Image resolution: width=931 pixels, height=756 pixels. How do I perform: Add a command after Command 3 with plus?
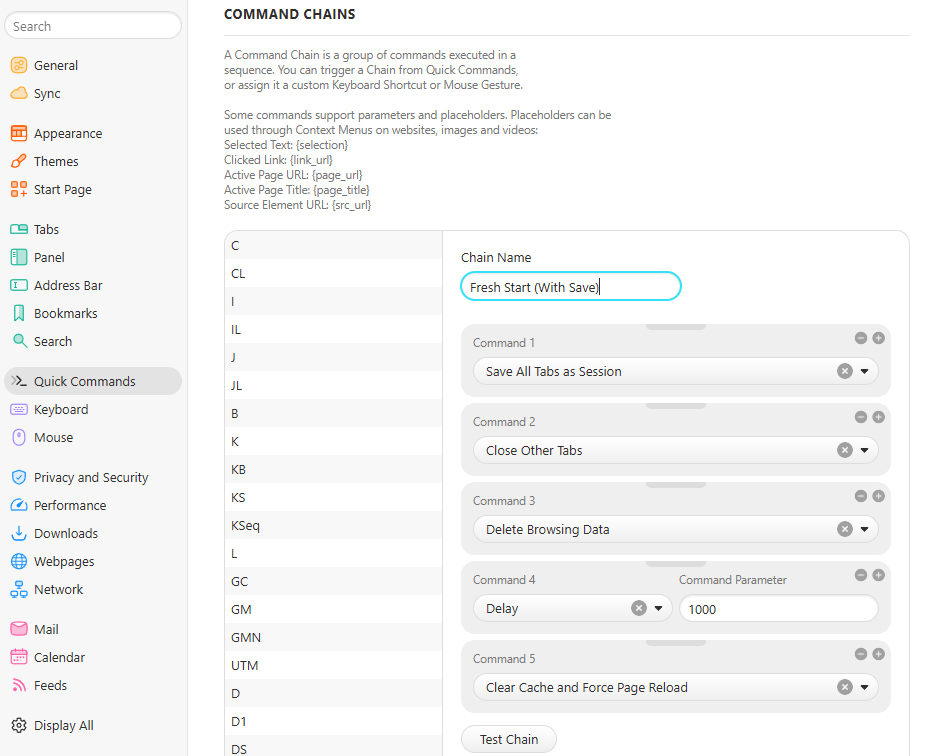(x=878, y=496)
